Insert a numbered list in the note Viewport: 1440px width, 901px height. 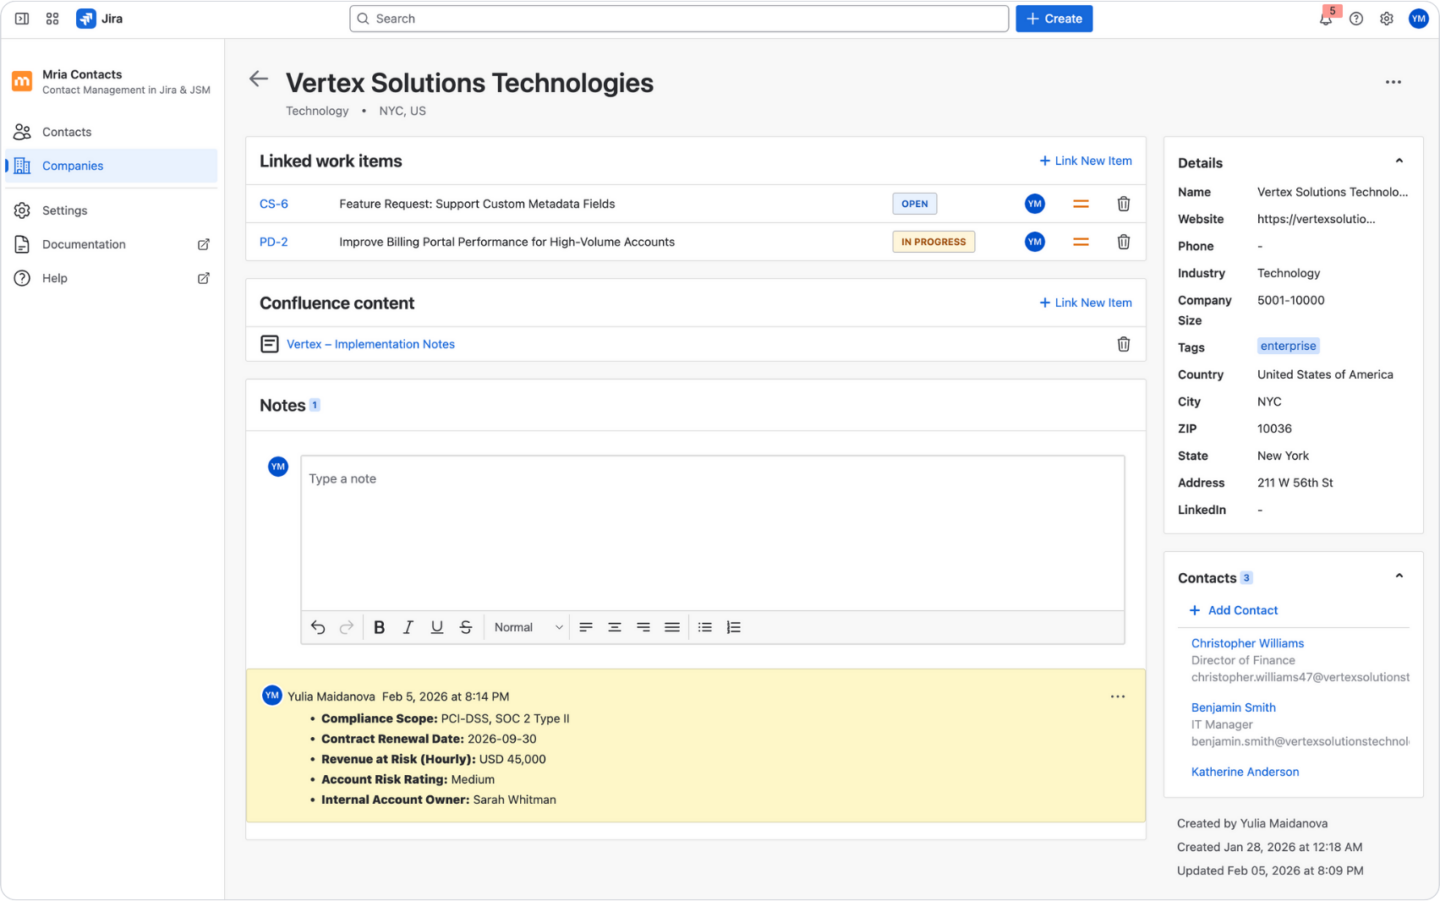(x=733, y=627)
